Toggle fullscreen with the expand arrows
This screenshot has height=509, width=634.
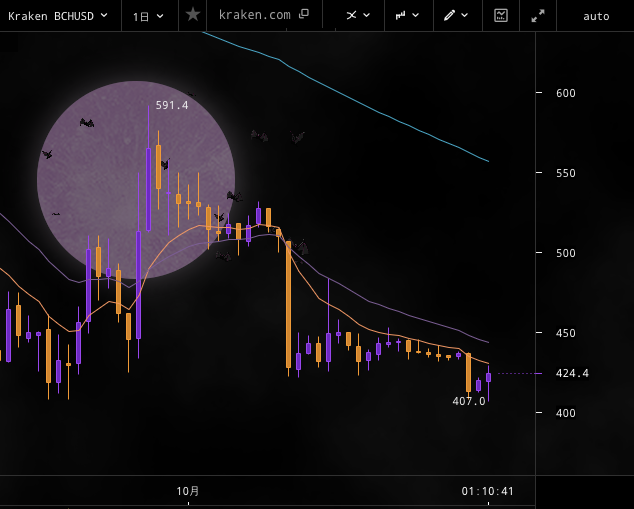pos(538,15)
